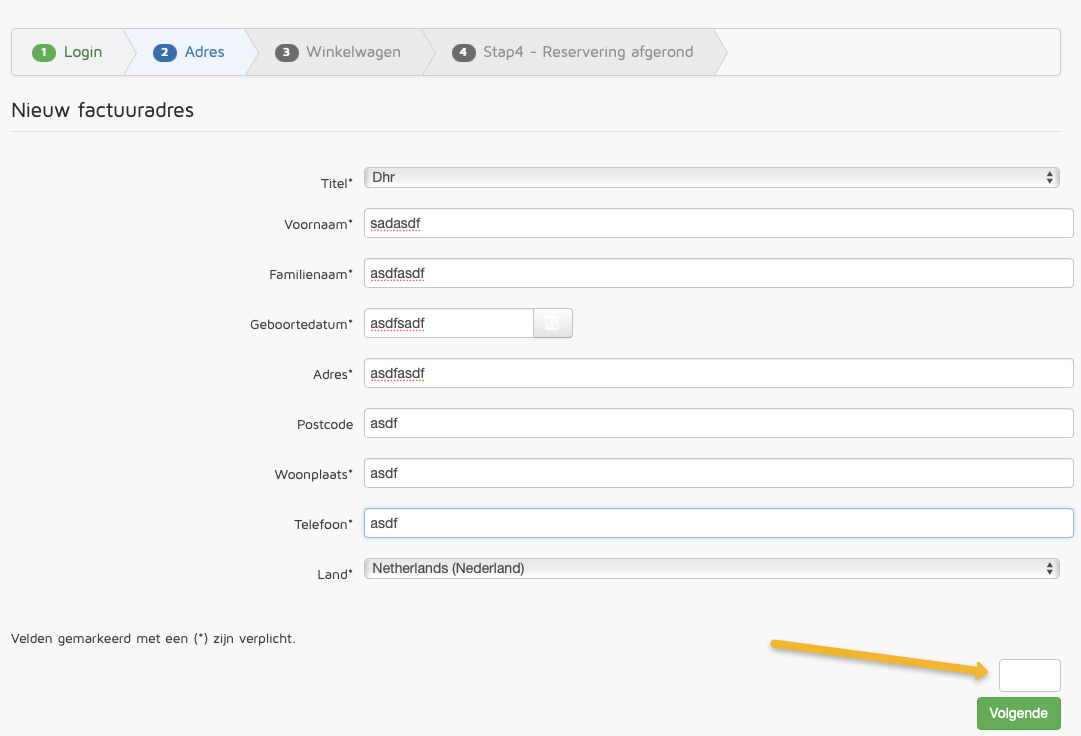
Task: Click the Adres step label text
Action: 205,52
